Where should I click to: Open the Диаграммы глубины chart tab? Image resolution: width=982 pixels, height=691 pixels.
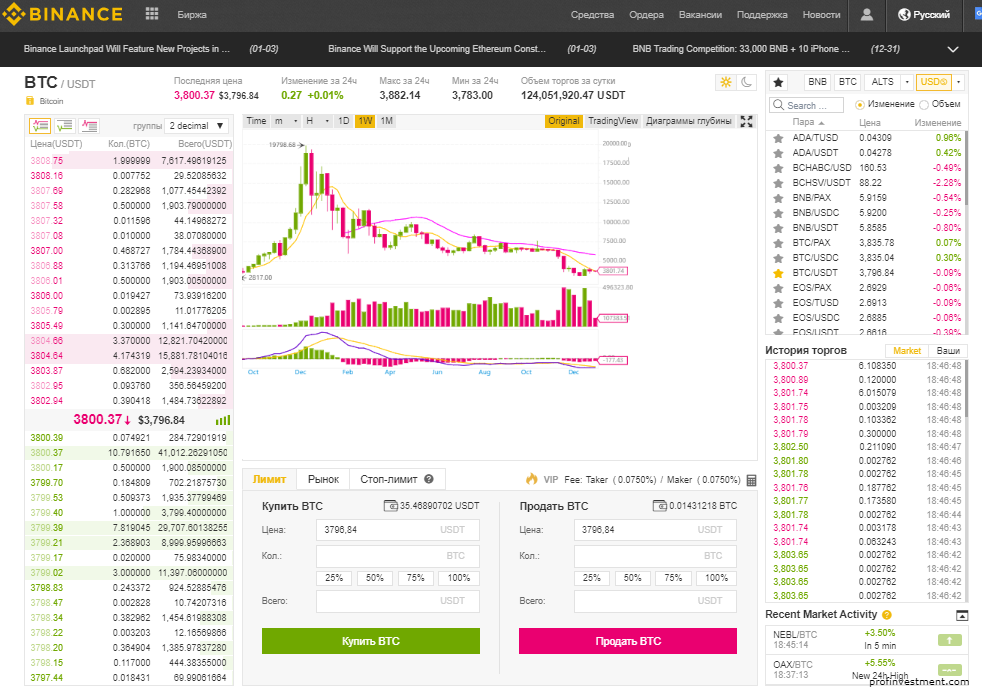[x=689, y=121]
